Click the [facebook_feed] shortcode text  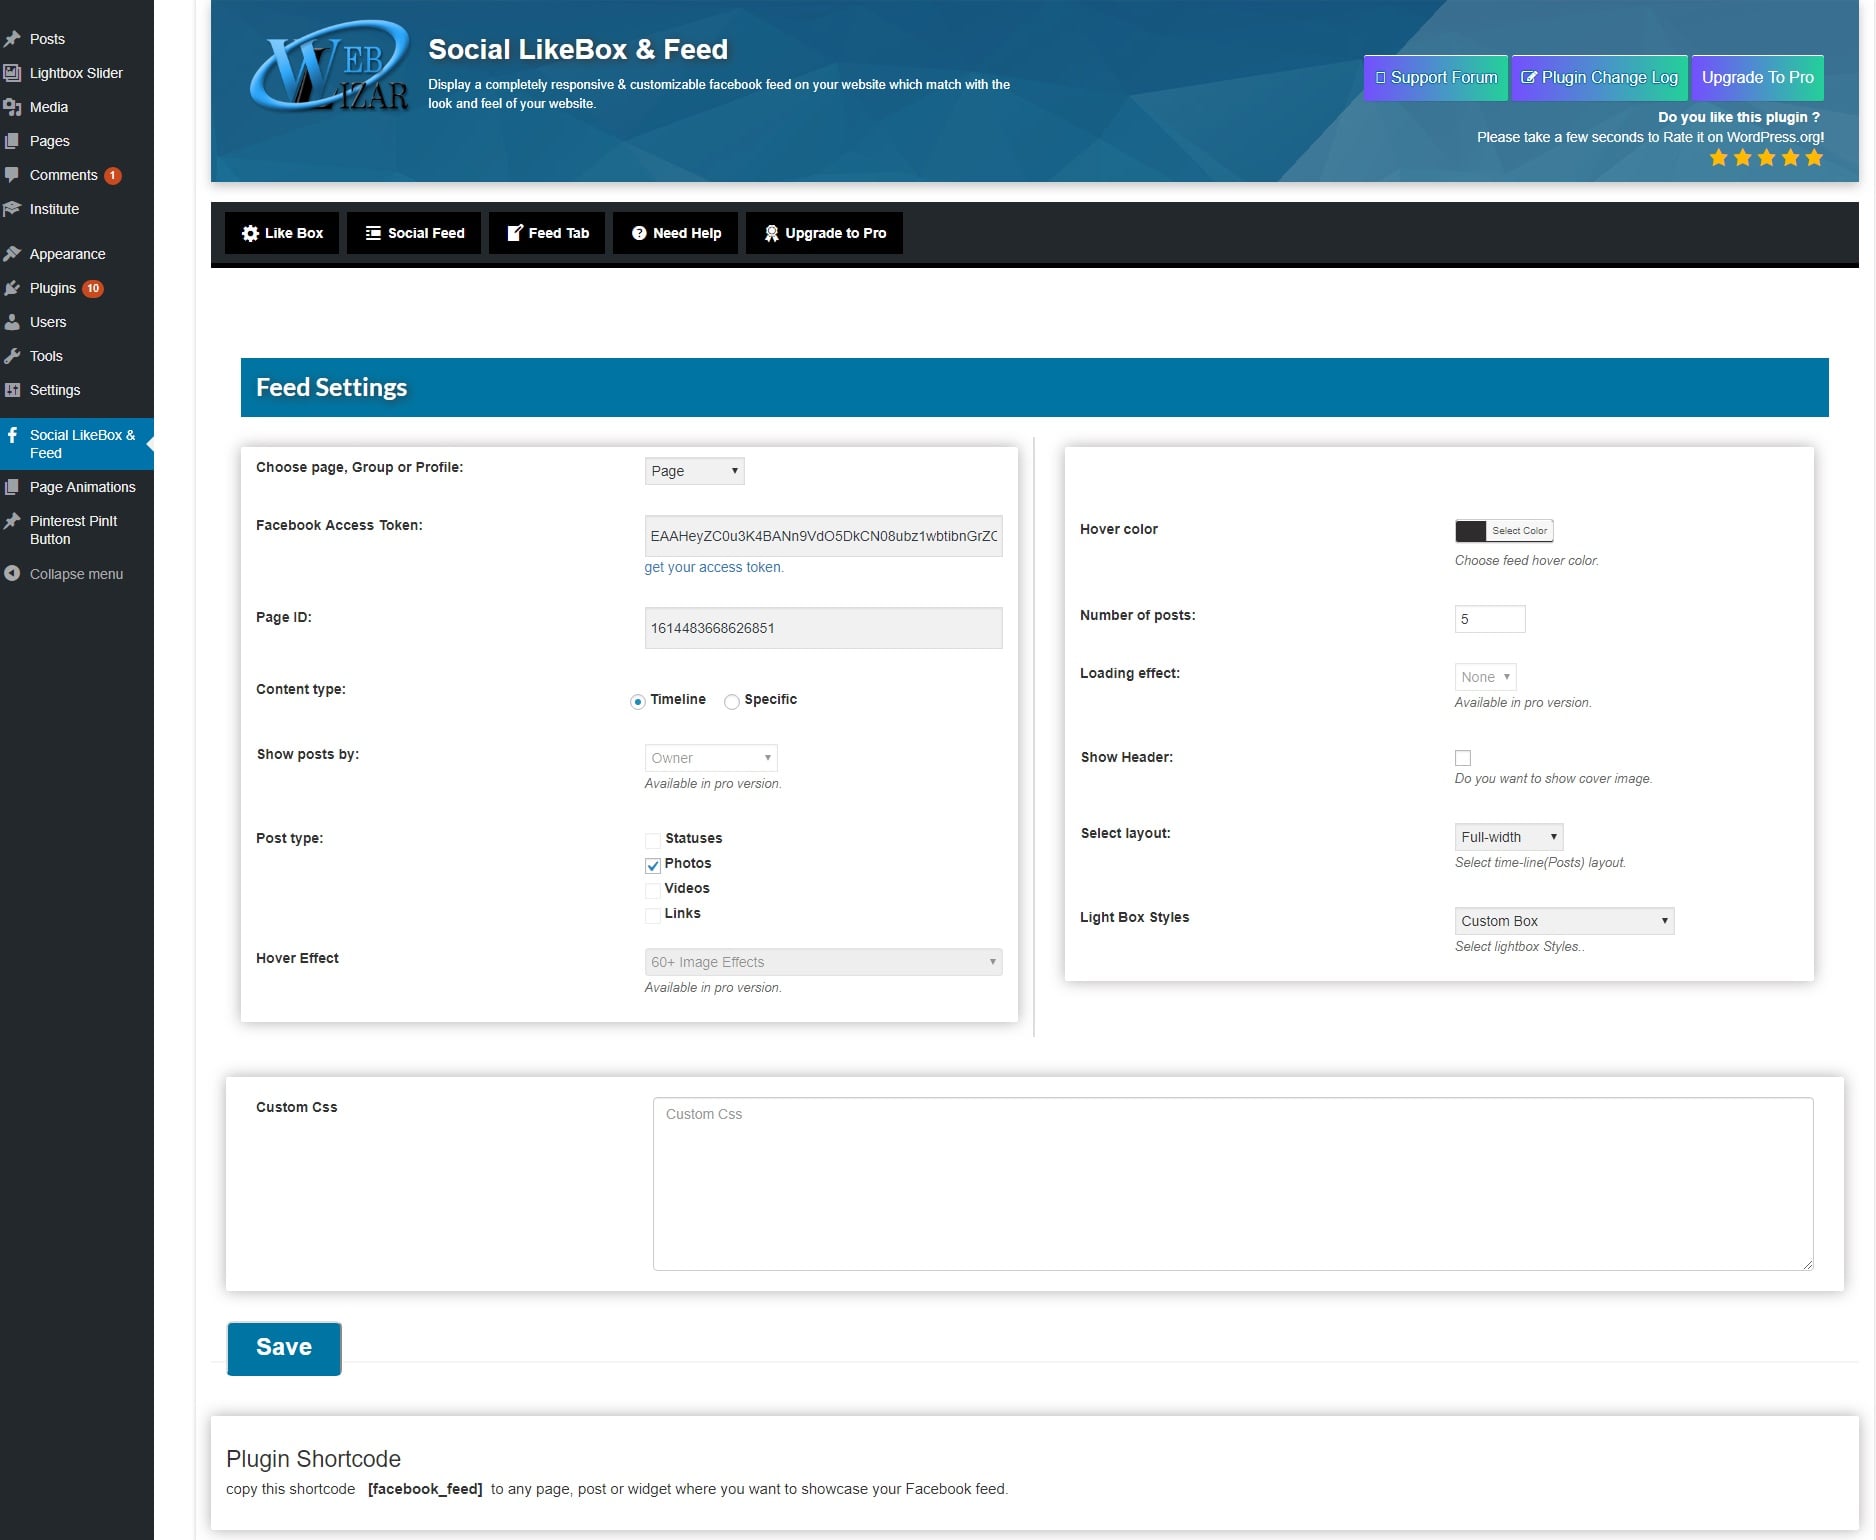(425, 1489)
